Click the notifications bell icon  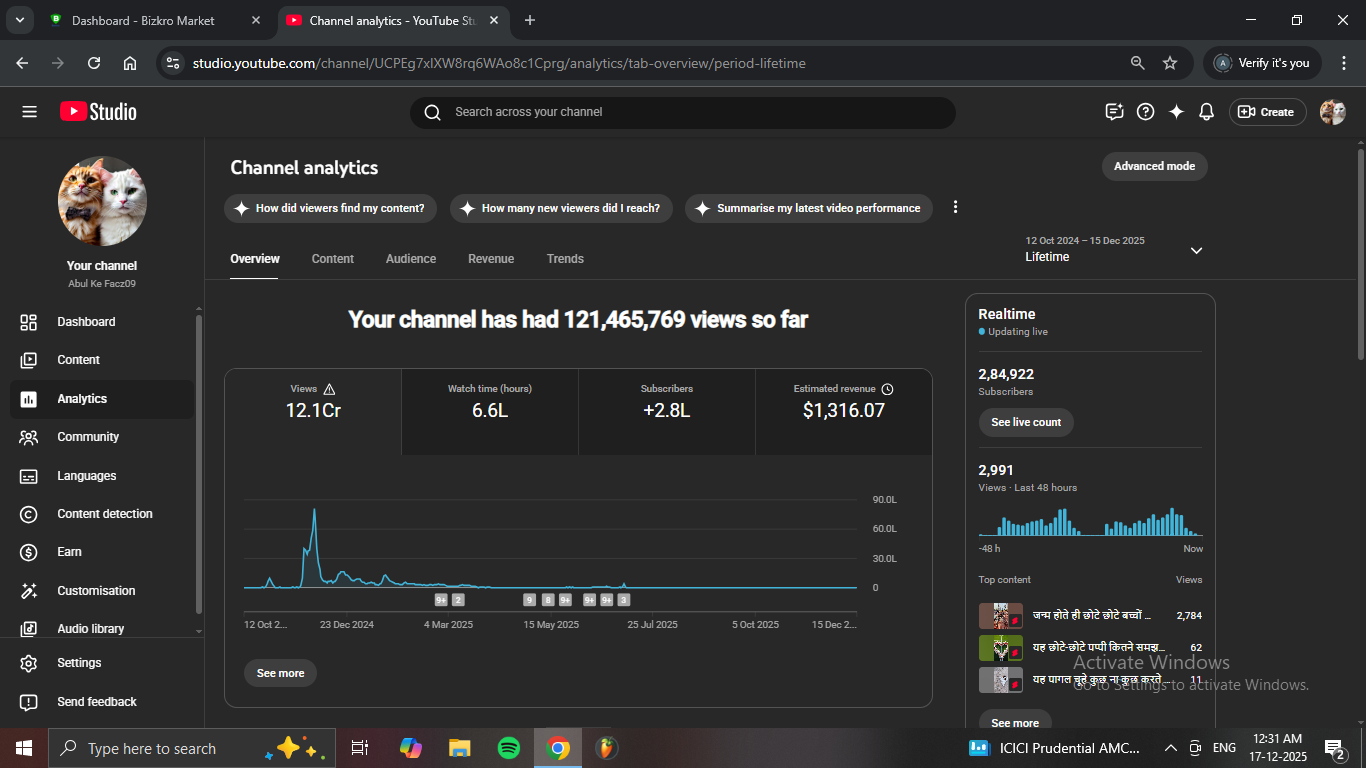click(x=1206, y=112)
